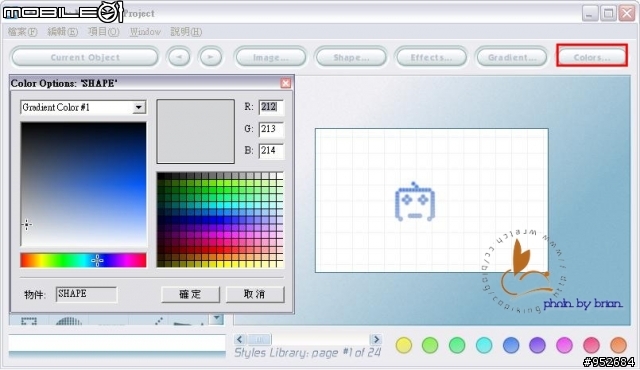Click the 物件 SHAPE text field
This screenshot has width=640, height=370.
point(86,294)
